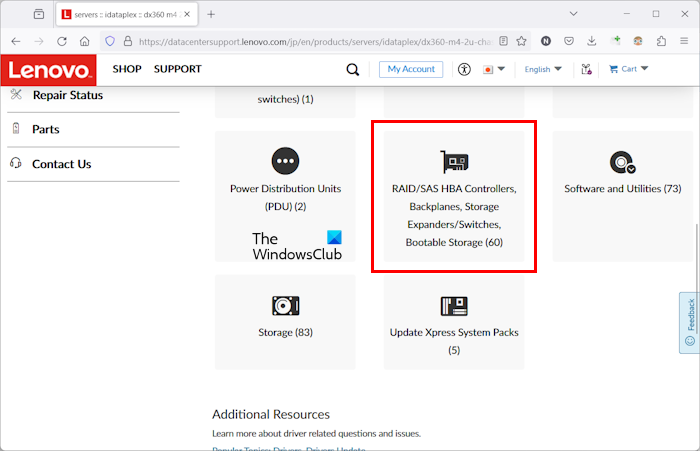Expand the Japan flag country dropdown
Image resolution: width=700 pixels, height=451 pixels.
(494, 69)
